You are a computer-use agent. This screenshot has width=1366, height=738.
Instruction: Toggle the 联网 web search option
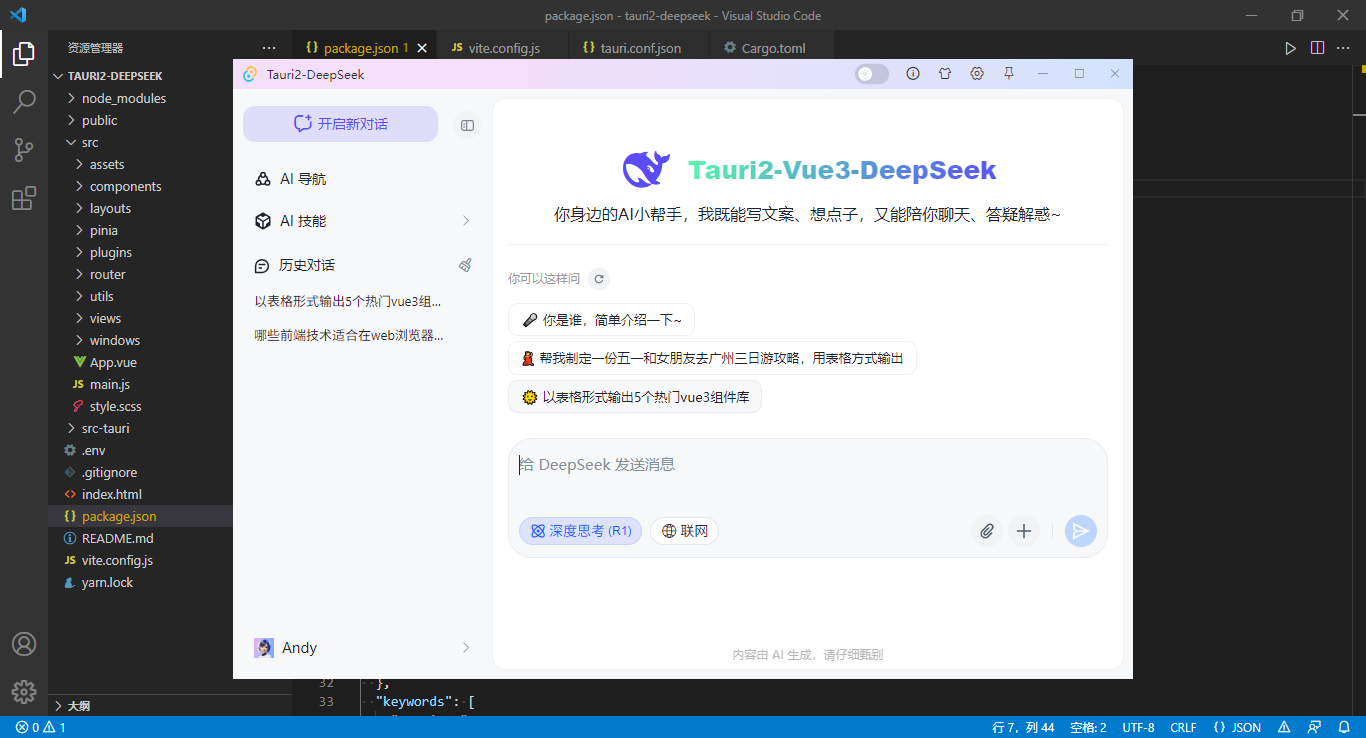click(x=685, y=531)
